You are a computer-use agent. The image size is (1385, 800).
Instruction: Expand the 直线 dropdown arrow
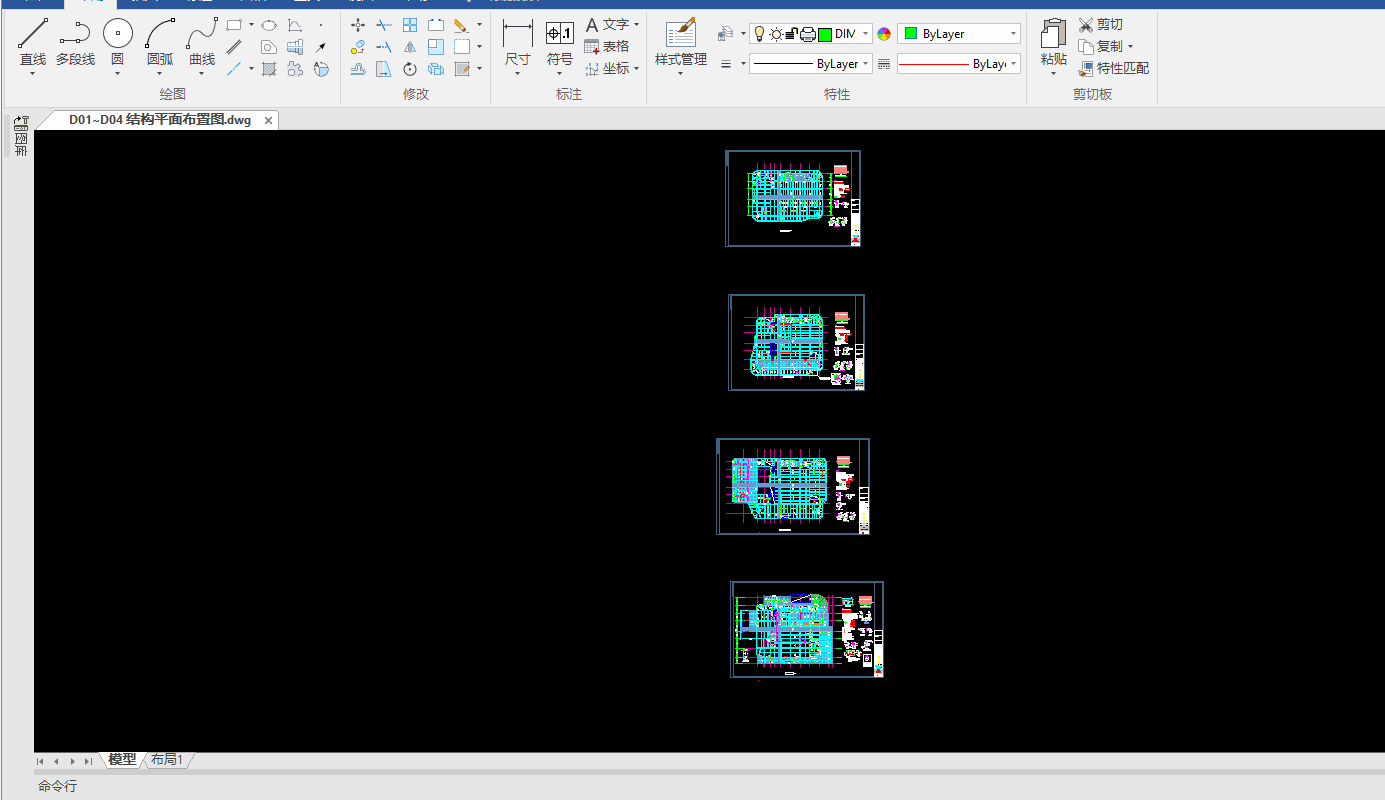tap(33, 73)
